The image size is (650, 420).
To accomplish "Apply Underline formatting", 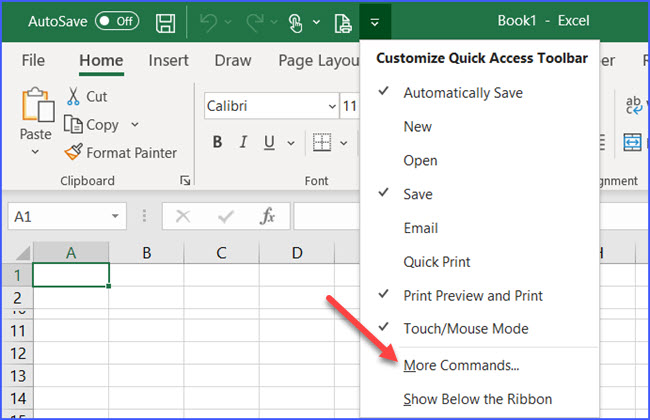I will click(x=269, y=143).
